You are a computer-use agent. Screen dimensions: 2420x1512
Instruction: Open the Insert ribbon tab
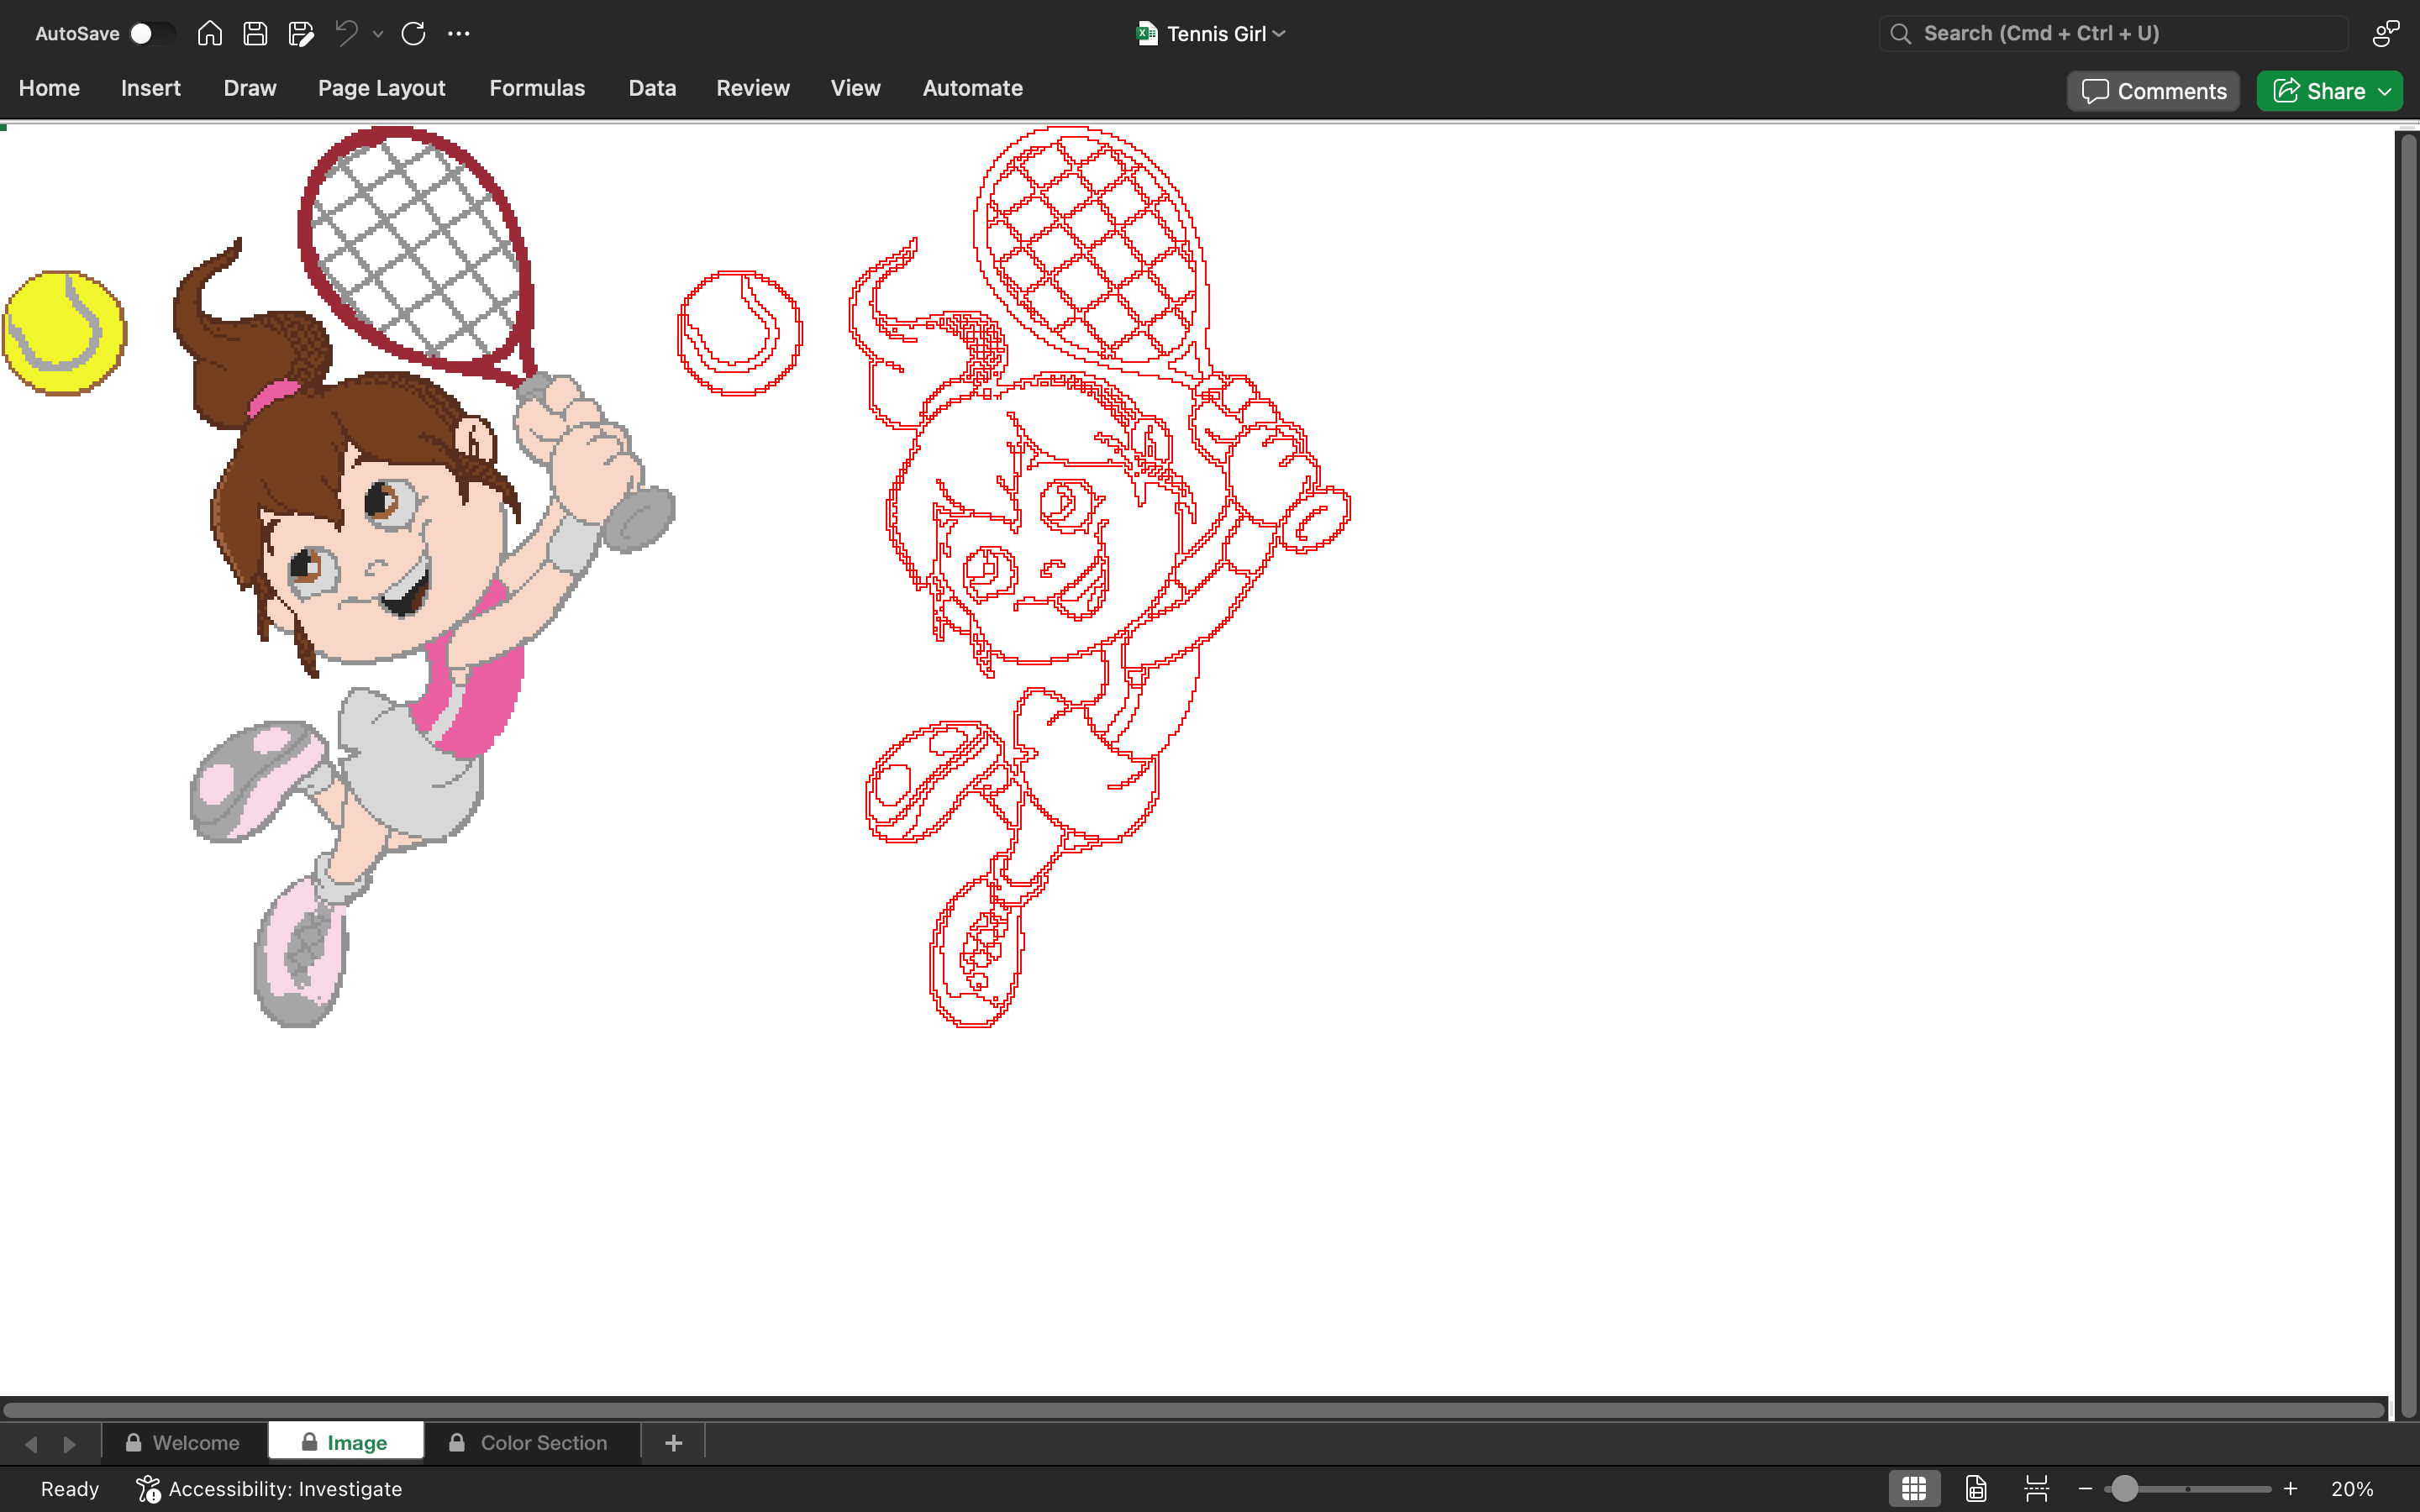(151, 88)
